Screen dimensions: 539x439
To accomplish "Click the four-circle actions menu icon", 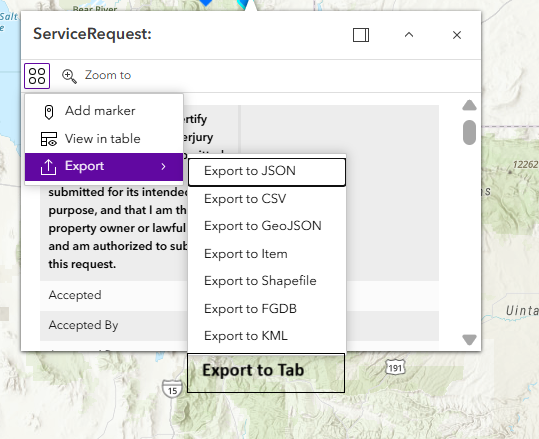I will tap(37, 76).
